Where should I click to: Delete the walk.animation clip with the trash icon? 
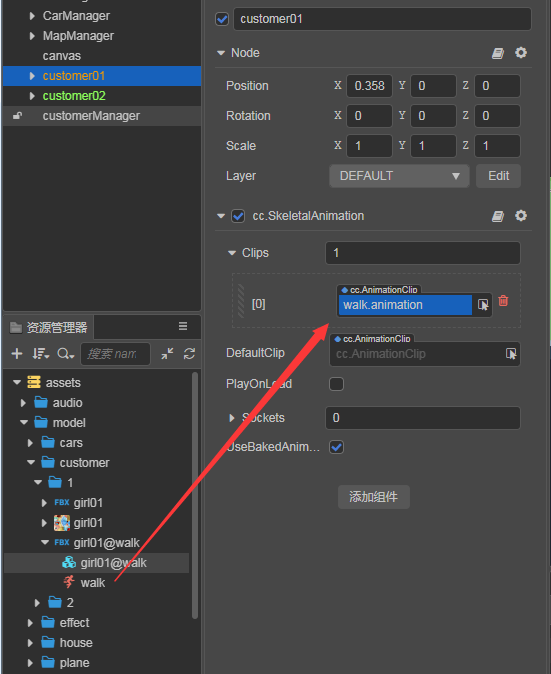pos(503,301)
